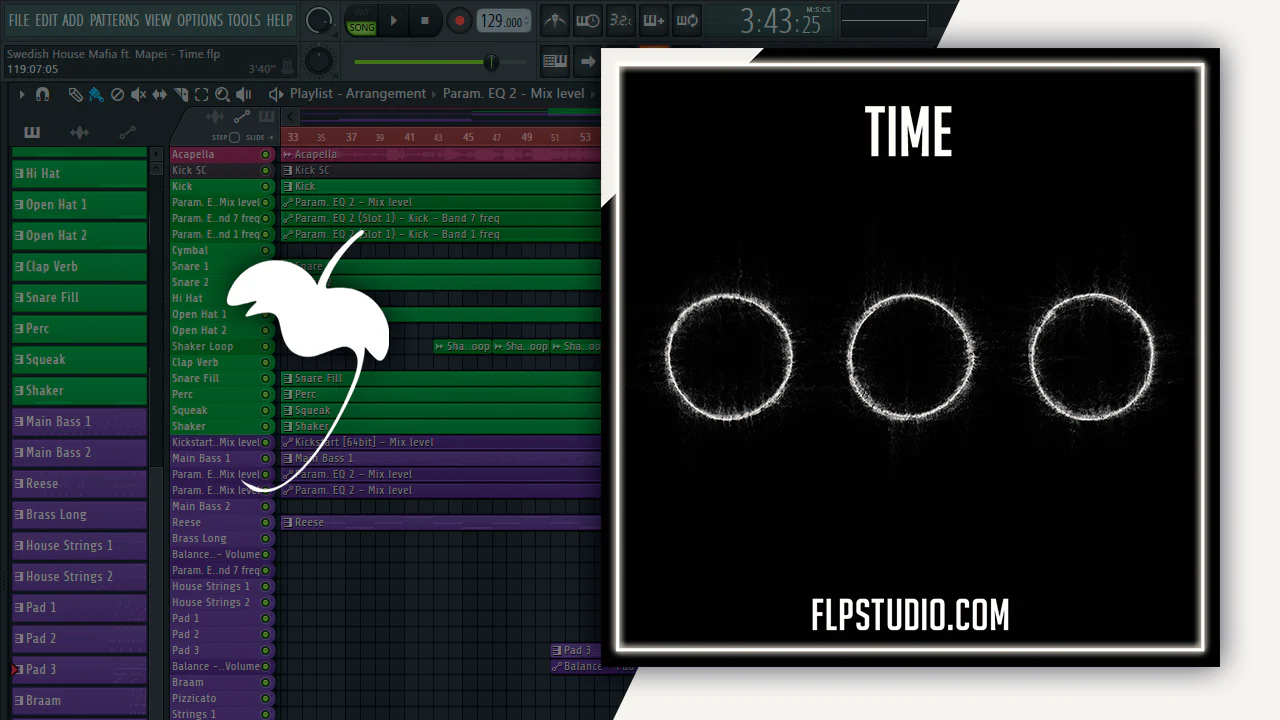The width and height of the screenshot is (1280, 720).
Task: Select the Select tool
Action: click(201, 94)
